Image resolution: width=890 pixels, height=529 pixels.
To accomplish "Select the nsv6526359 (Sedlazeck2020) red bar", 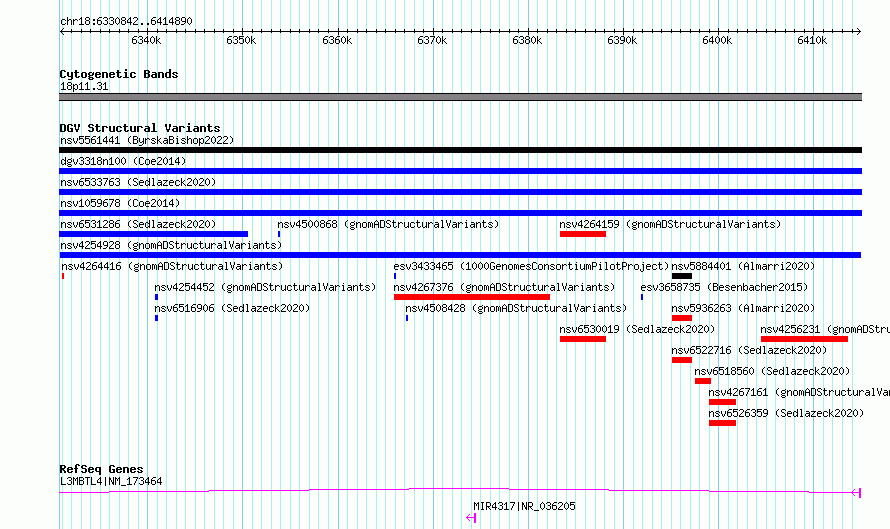I will (x=722, y=423).
